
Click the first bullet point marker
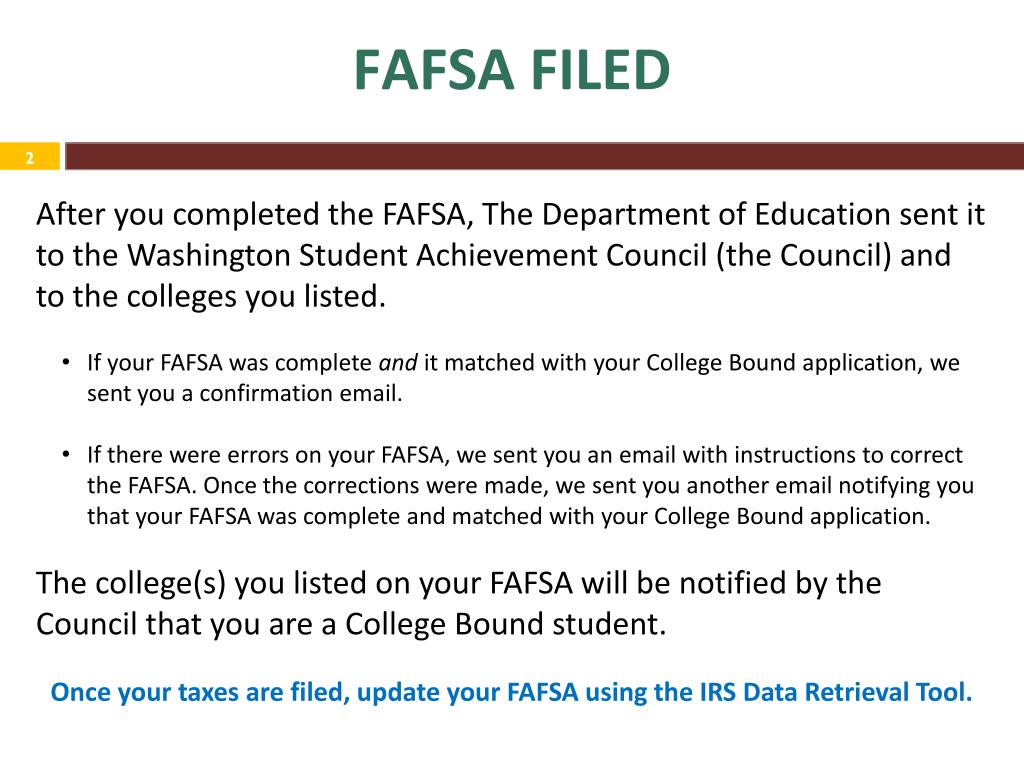[66, 362]
